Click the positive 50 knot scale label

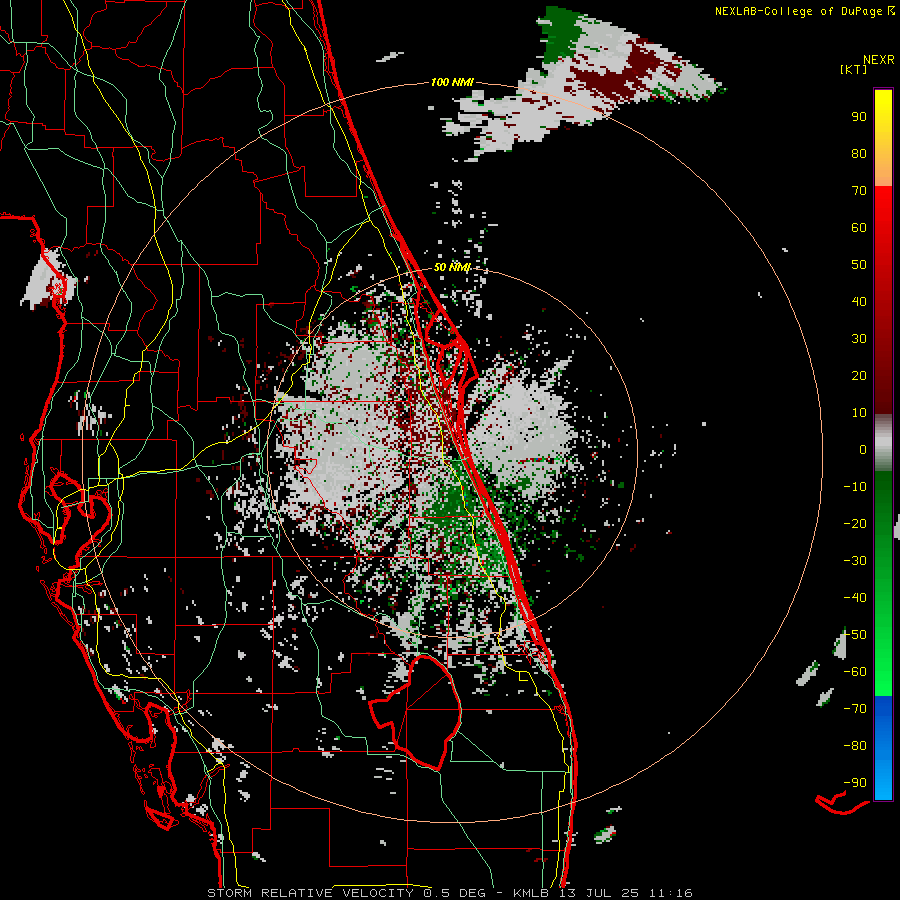(859, 265)
